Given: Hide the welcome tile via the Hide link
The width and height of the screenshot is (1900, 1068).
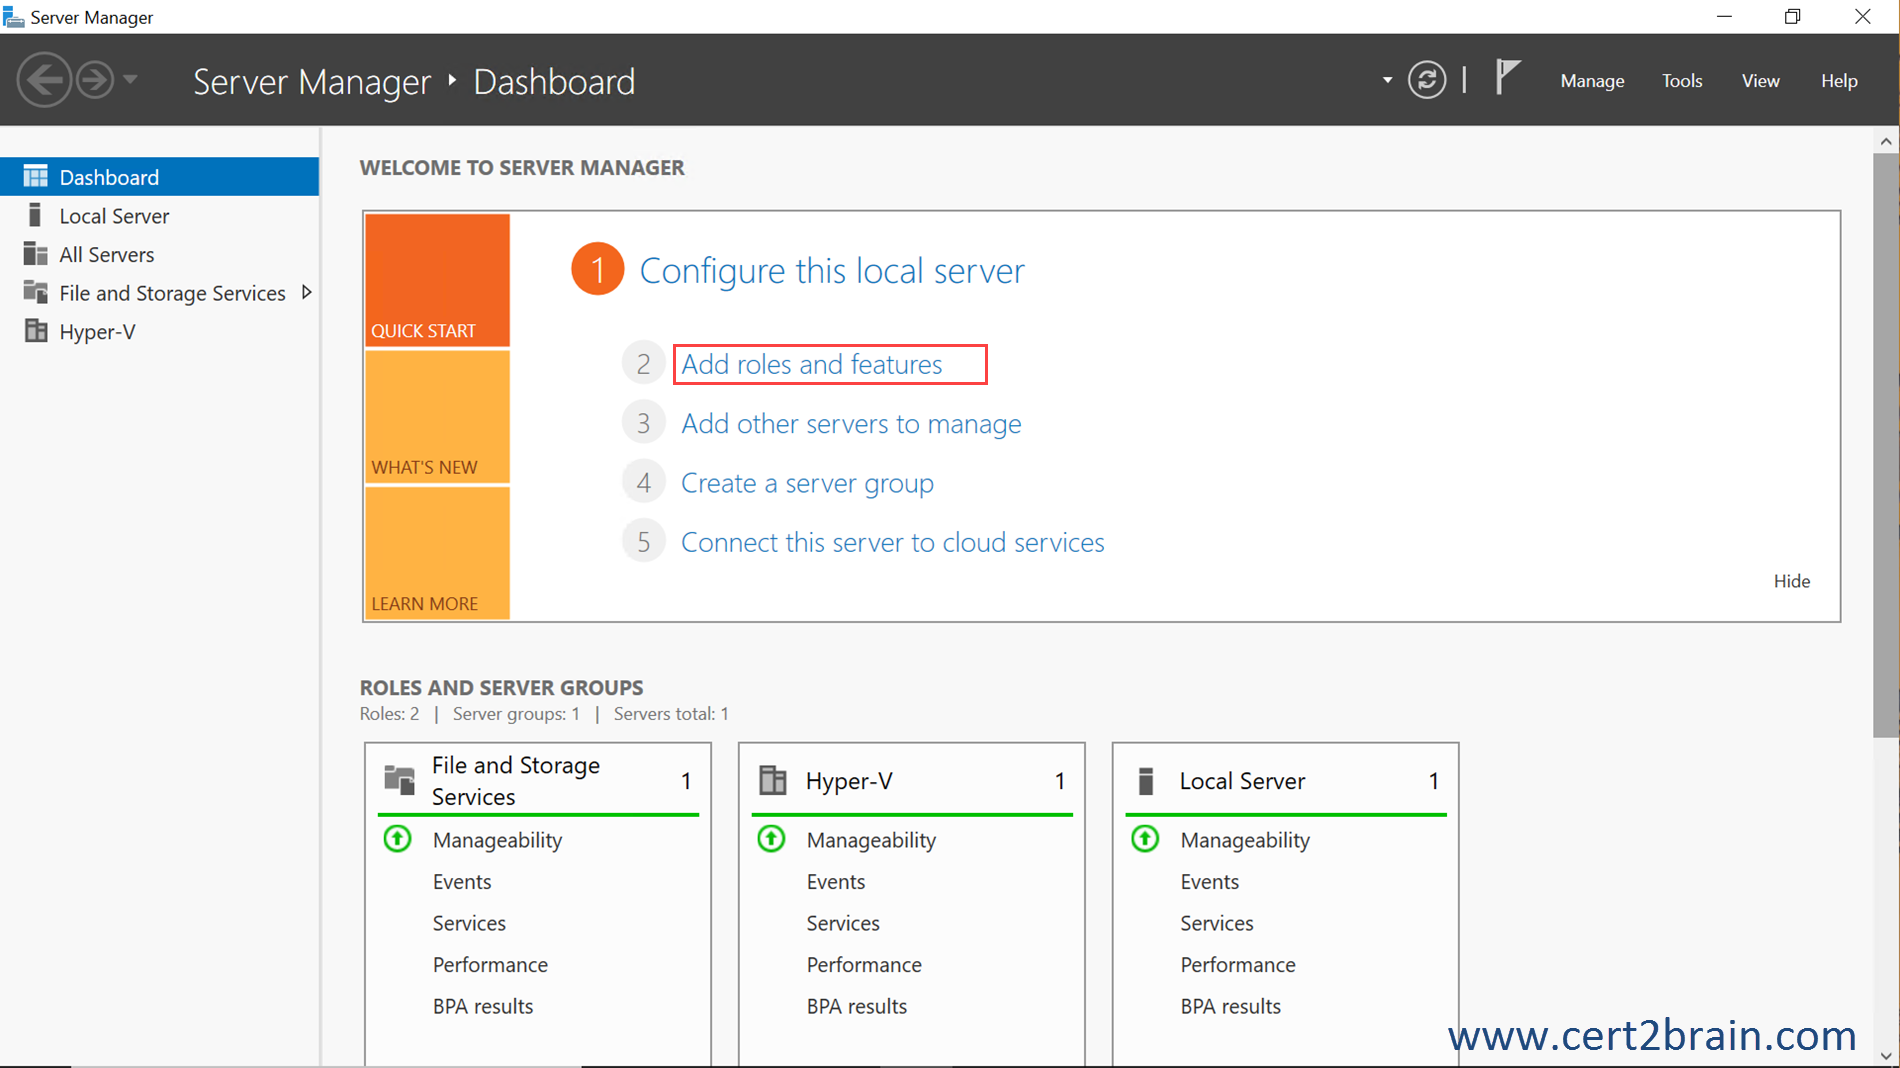Looking at the screenshot, I should coord(1791,581).
